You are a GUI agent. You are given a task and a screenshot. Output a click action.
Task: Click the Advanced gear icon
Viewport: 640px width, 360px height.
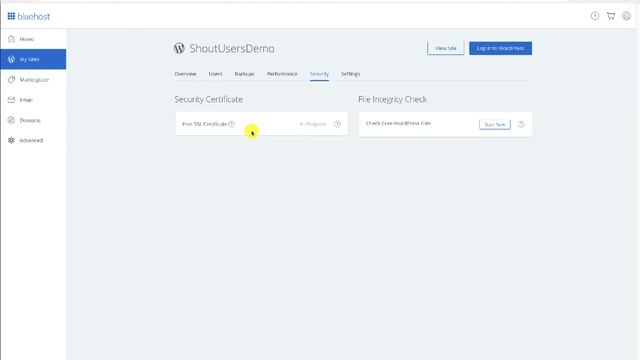(x=11, y=140)
